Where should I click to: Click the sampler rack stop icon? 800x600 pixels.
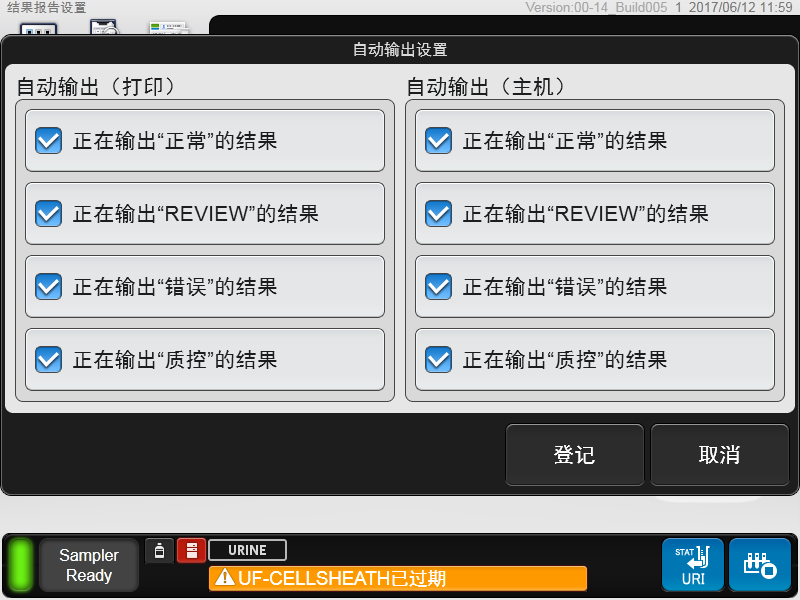759,565
